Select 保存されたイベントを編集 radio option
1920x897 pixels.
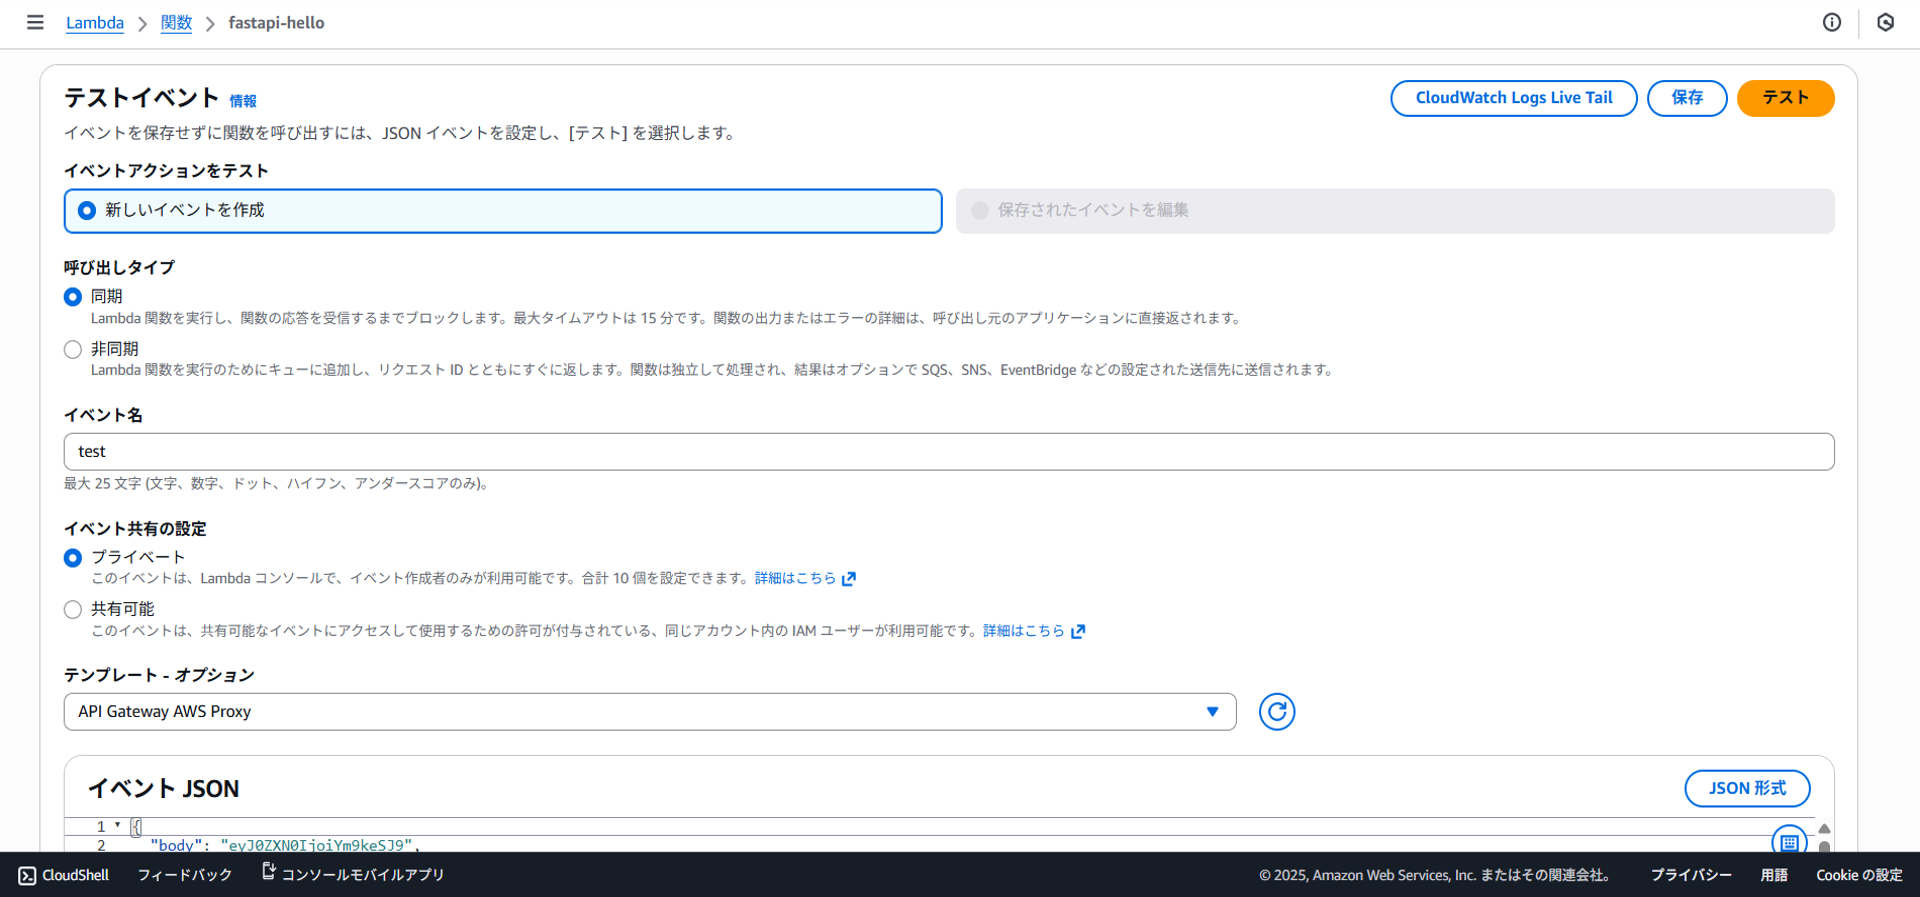(1395, 211)
